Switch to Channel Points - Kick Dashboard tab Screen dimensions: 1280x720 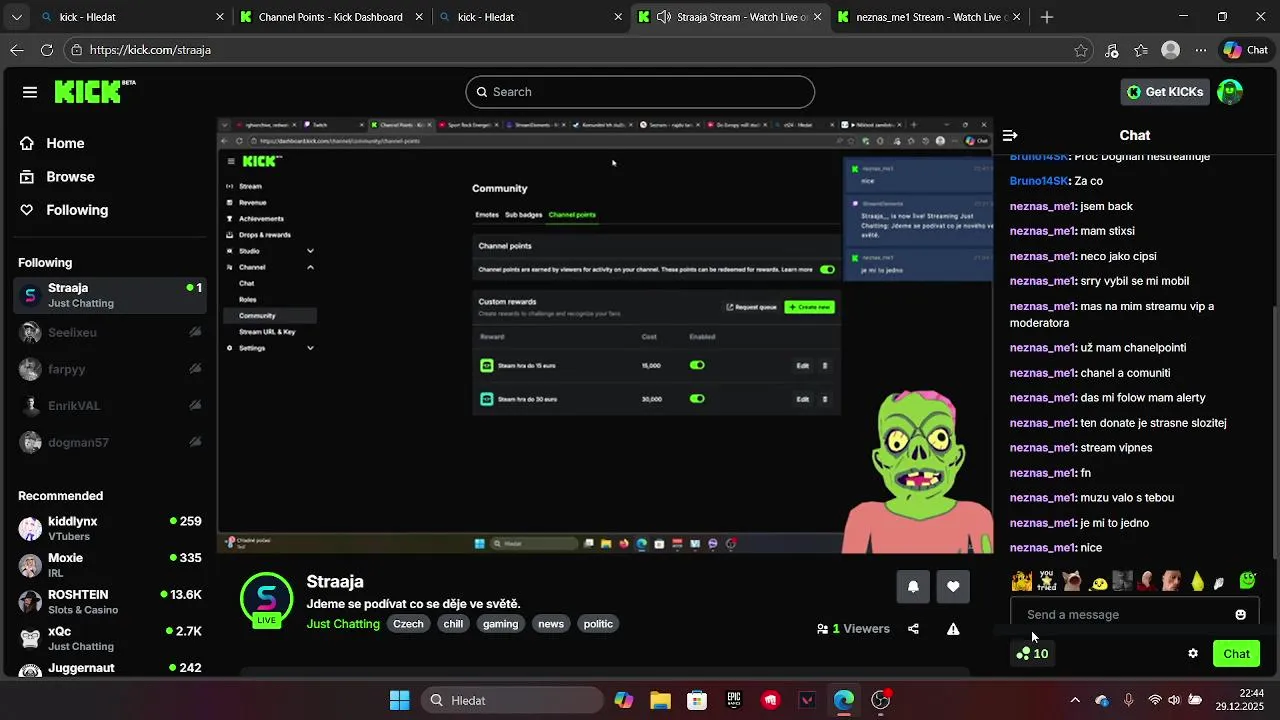(330, 17)
